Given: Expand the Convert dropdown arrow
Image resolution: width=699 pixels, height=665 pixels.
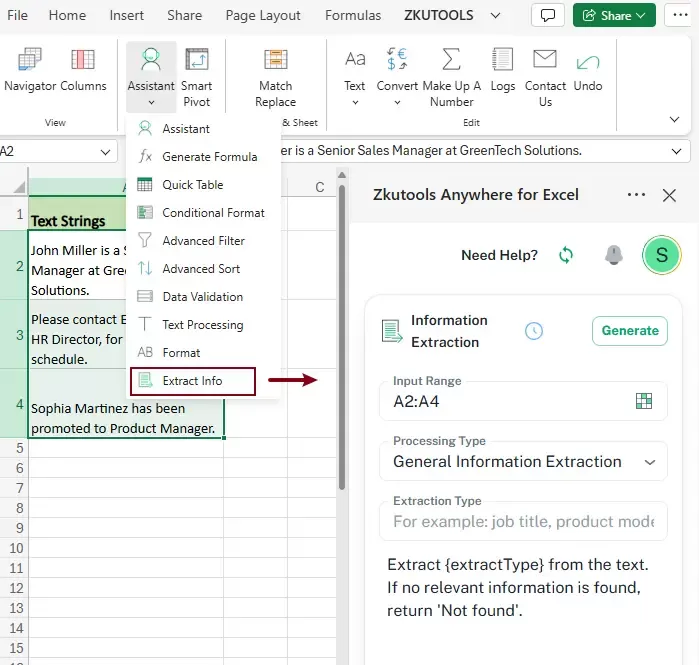Looking at the screenshot, I should tap(397, 103).
